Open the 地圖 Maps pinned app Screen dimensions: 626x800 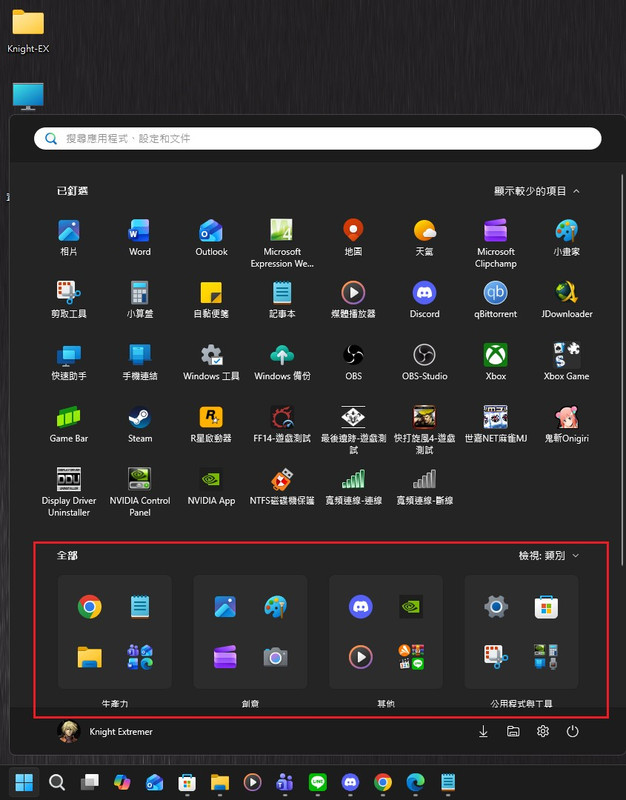353,237
